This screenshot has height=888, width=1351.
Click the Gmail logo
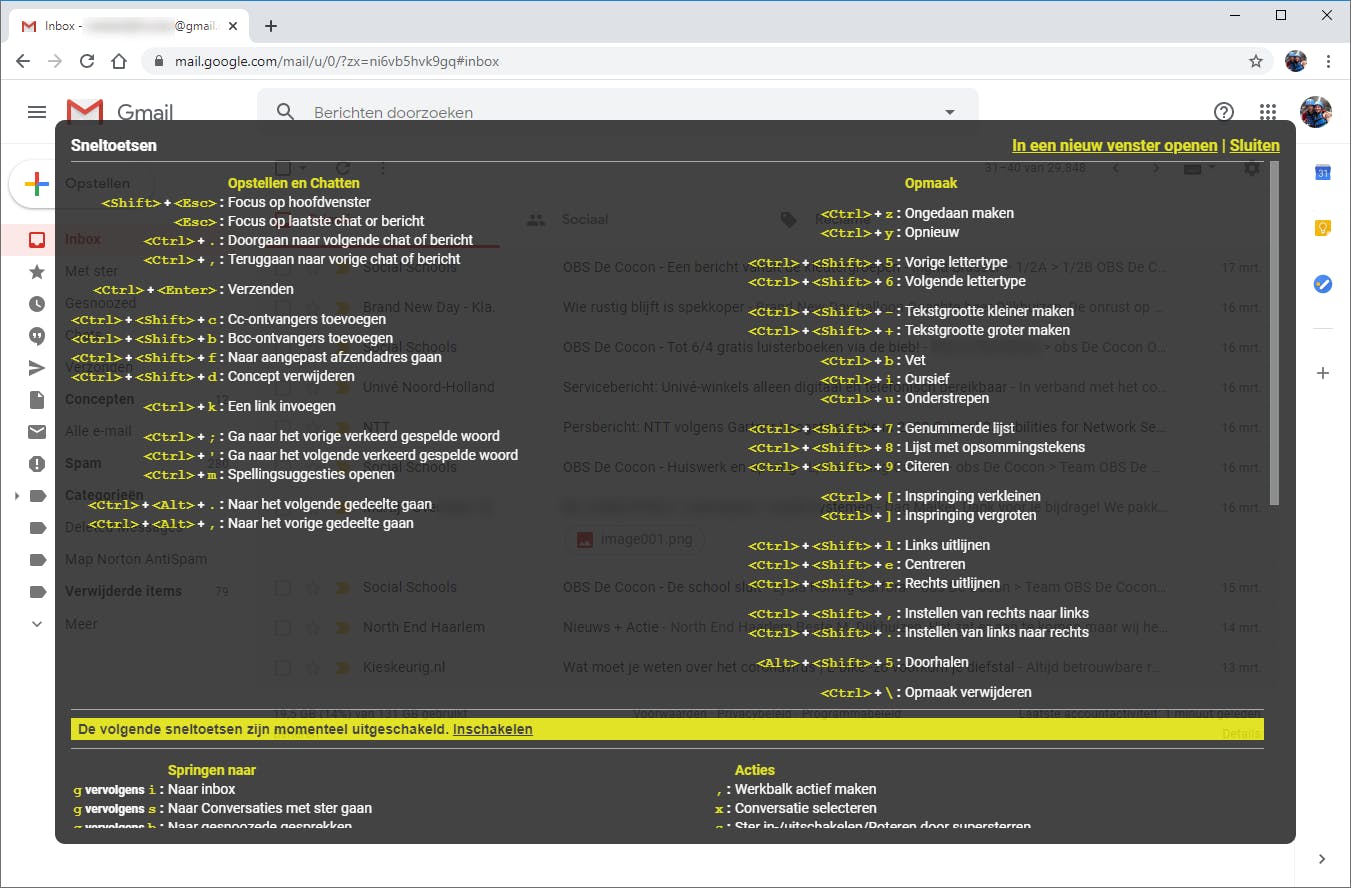pyautogui.click(x=120, y=112)
